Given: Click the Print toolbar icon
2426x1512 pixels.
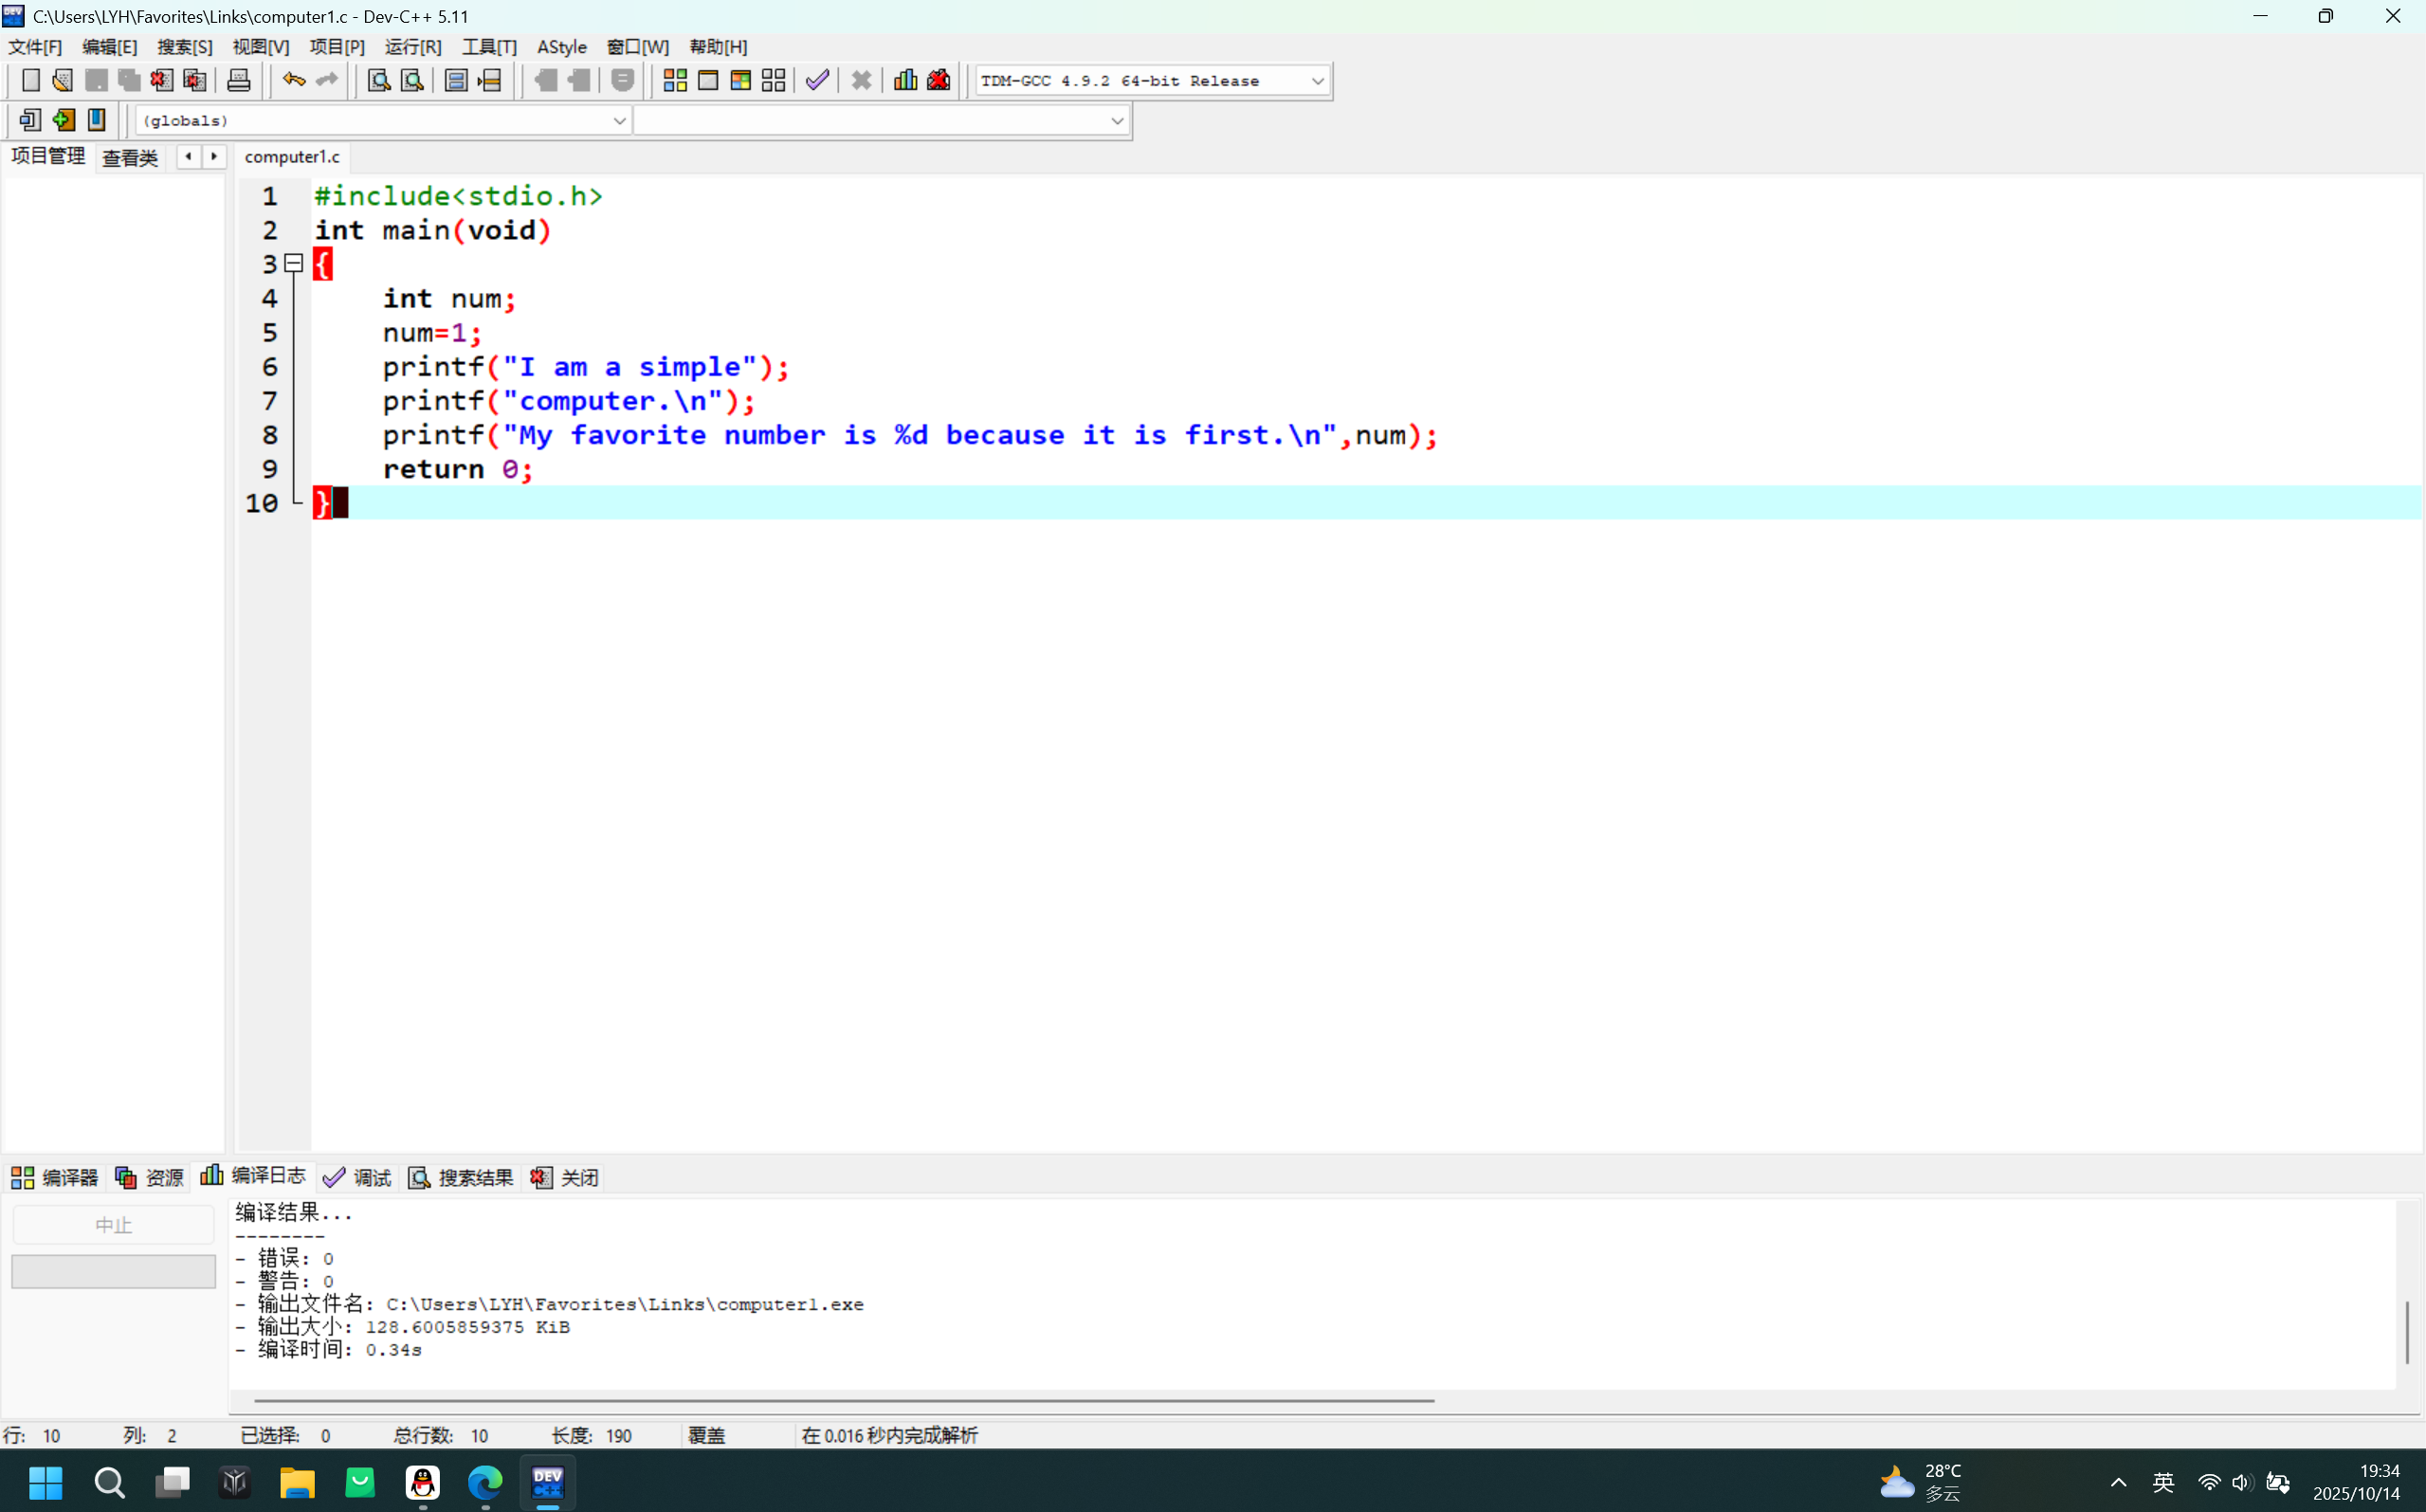Looking at the screenshot, I should tap(238, 80).
